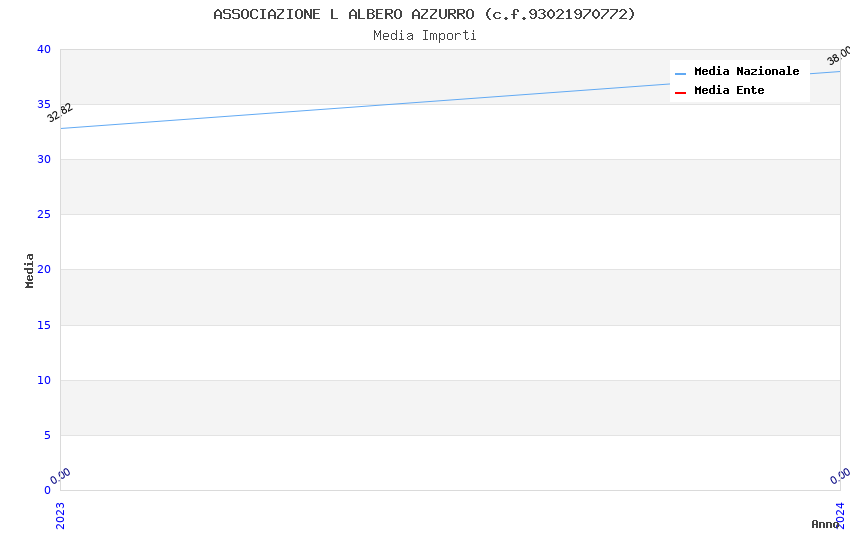850x550 pixels.
Task: Click the 38.00 data label
Action: [838, 55]
